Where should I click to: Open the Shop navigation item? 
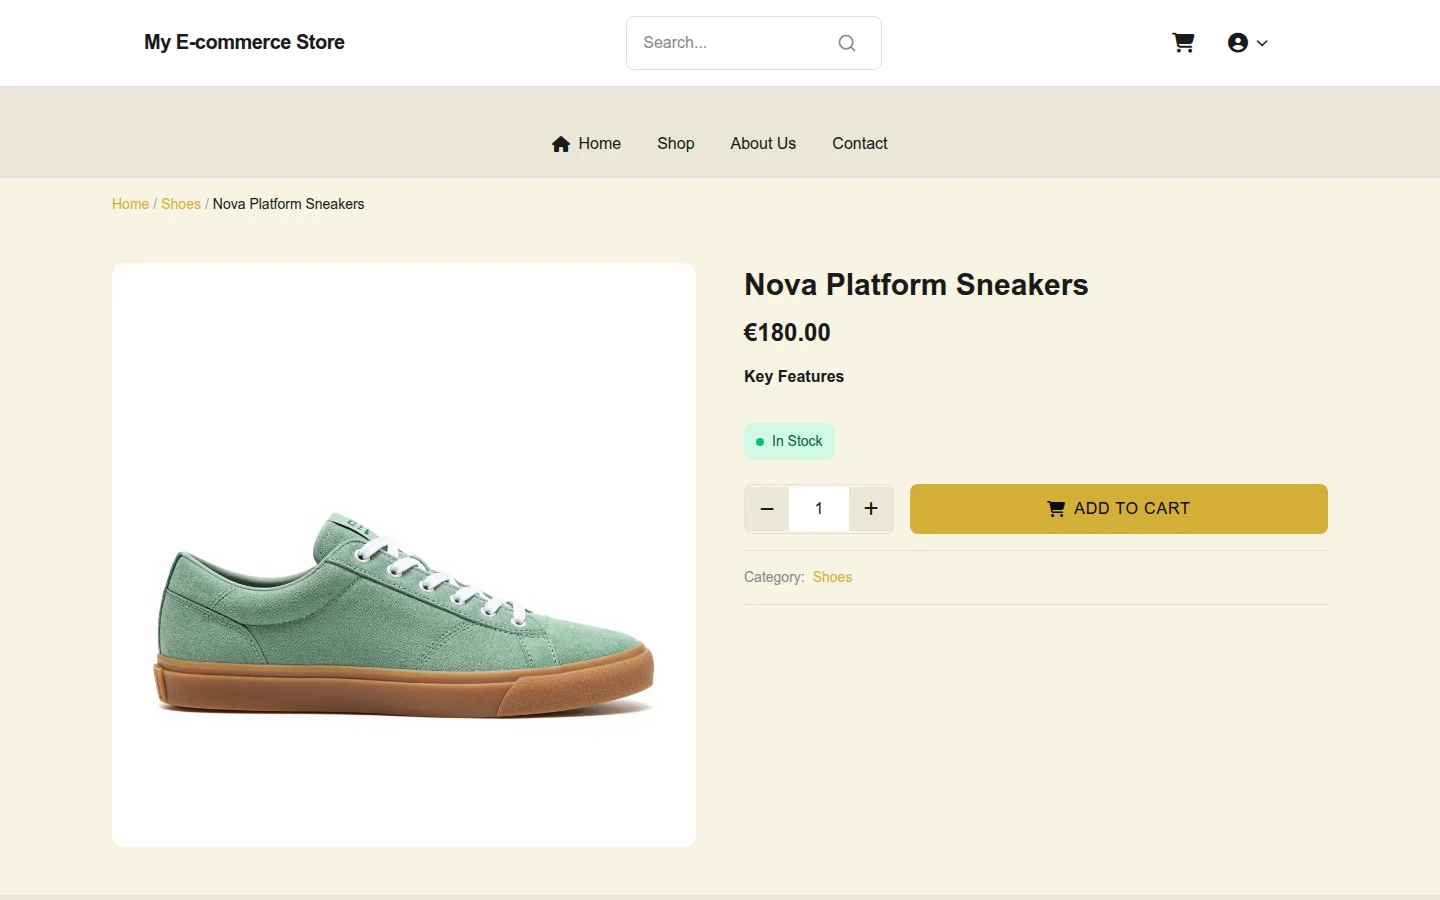[676, 143]
